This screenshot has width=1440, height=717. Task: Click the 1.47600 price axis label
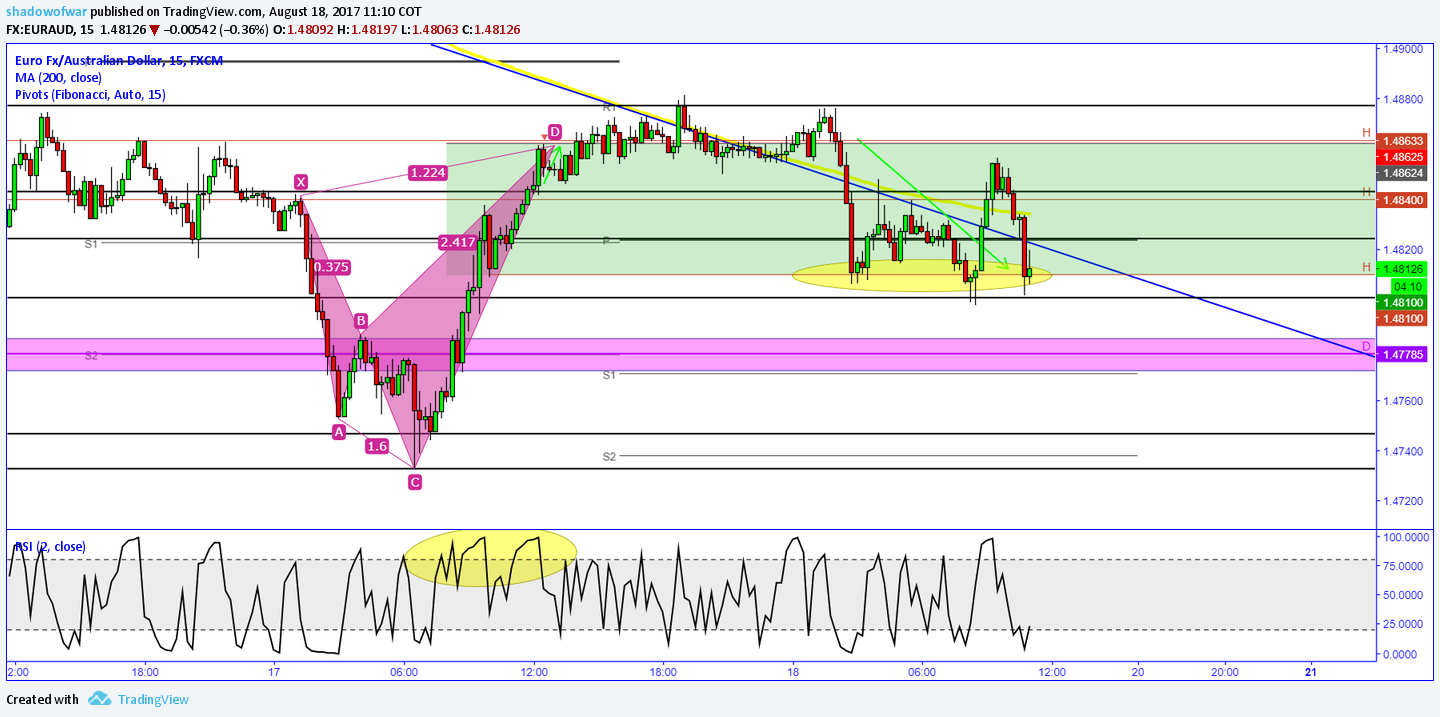click(1404, 401)
